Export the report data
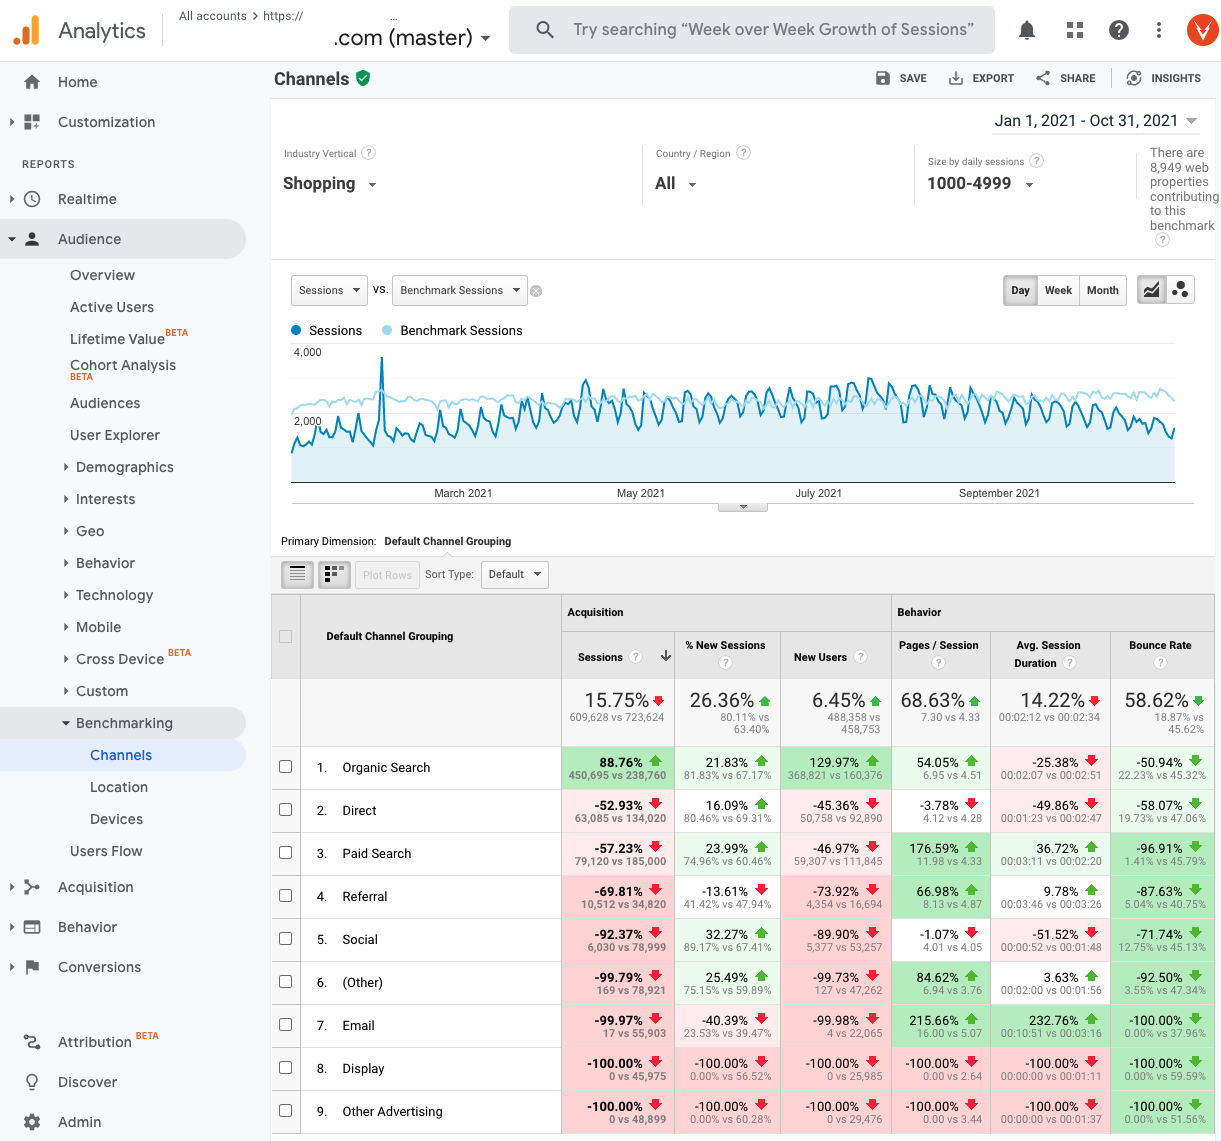The image size is (1221, 1141). pos(981,78)
